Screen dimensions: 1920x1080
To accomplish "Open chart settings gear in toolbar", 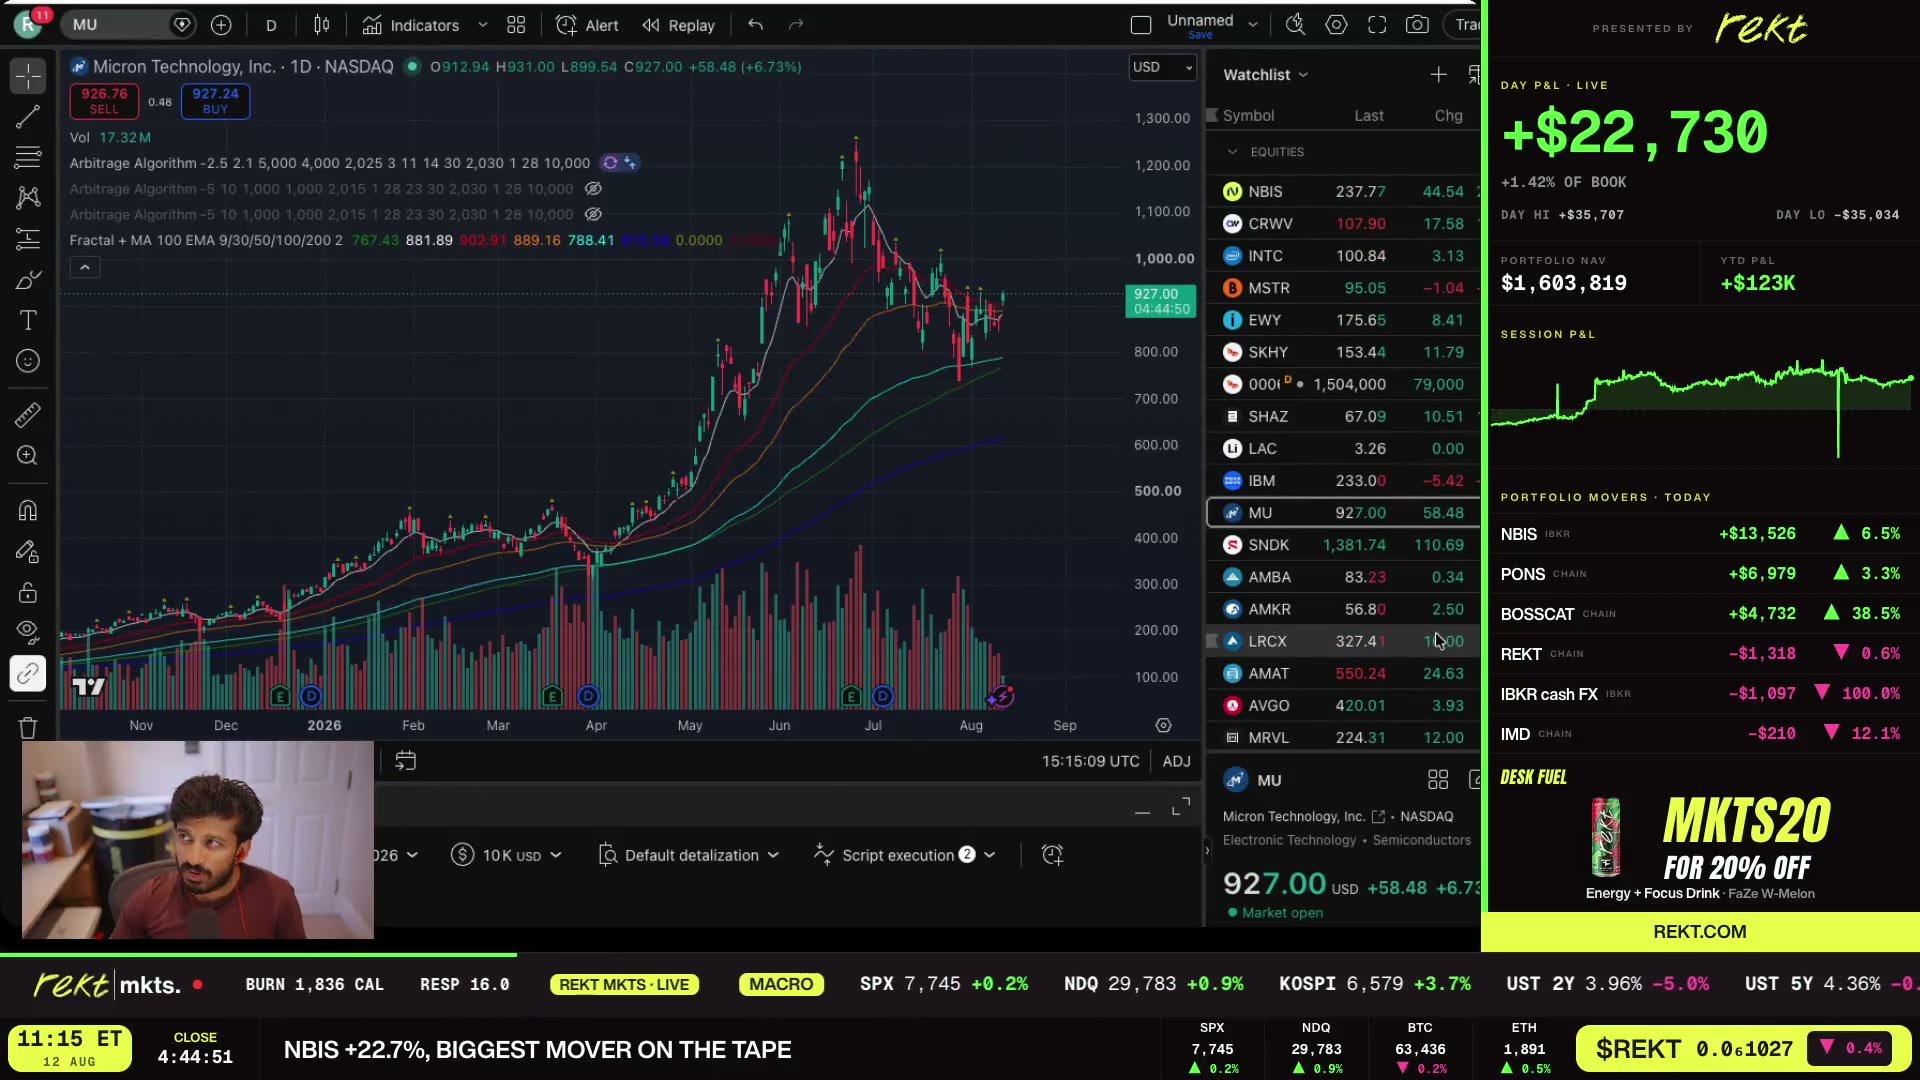I will coord(1336,25).
